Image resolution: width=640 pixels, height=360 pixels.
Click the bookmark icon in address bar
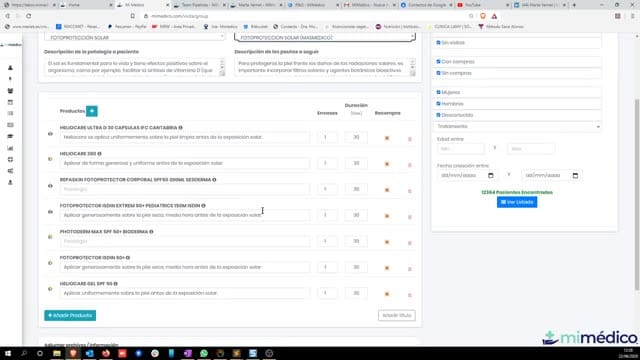pos(133,16)
